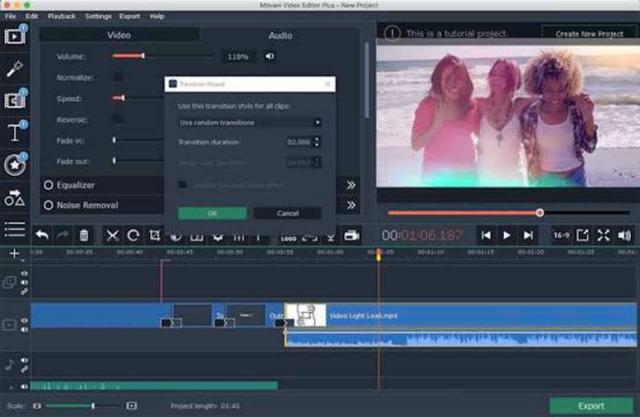Click the Crop tool in toolbar

(x=155, y=236)
